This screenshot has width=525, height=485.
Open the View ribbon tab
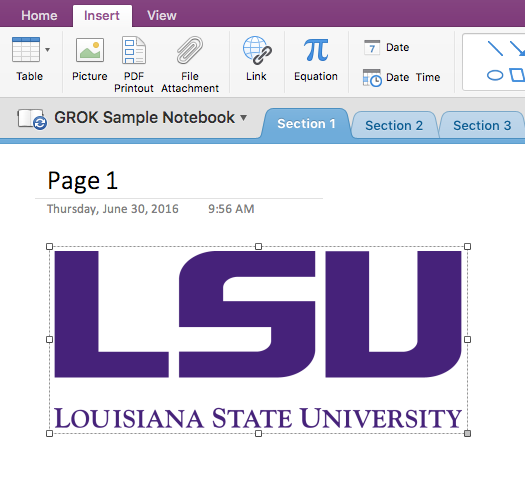(x=162, y=15)
